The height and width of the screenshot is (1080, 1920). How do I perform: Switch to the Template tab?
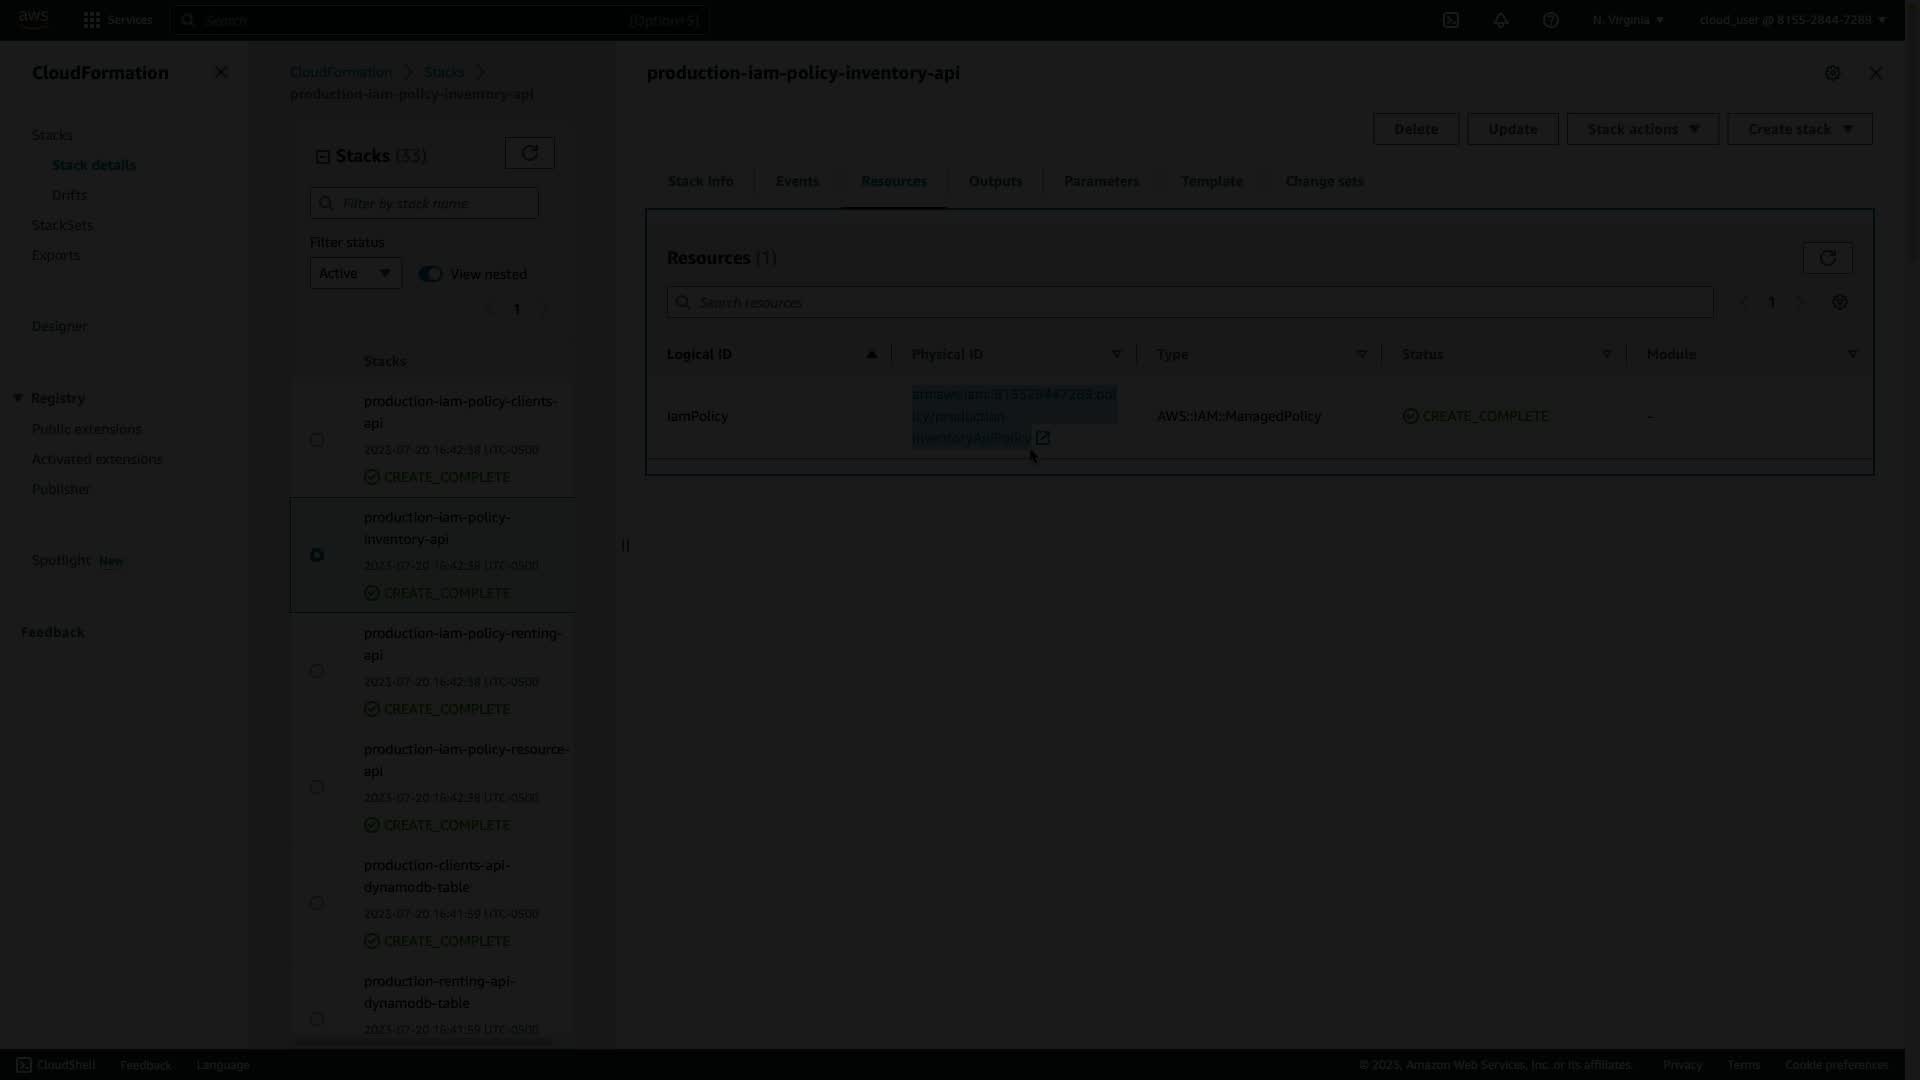pos(1211,181)
